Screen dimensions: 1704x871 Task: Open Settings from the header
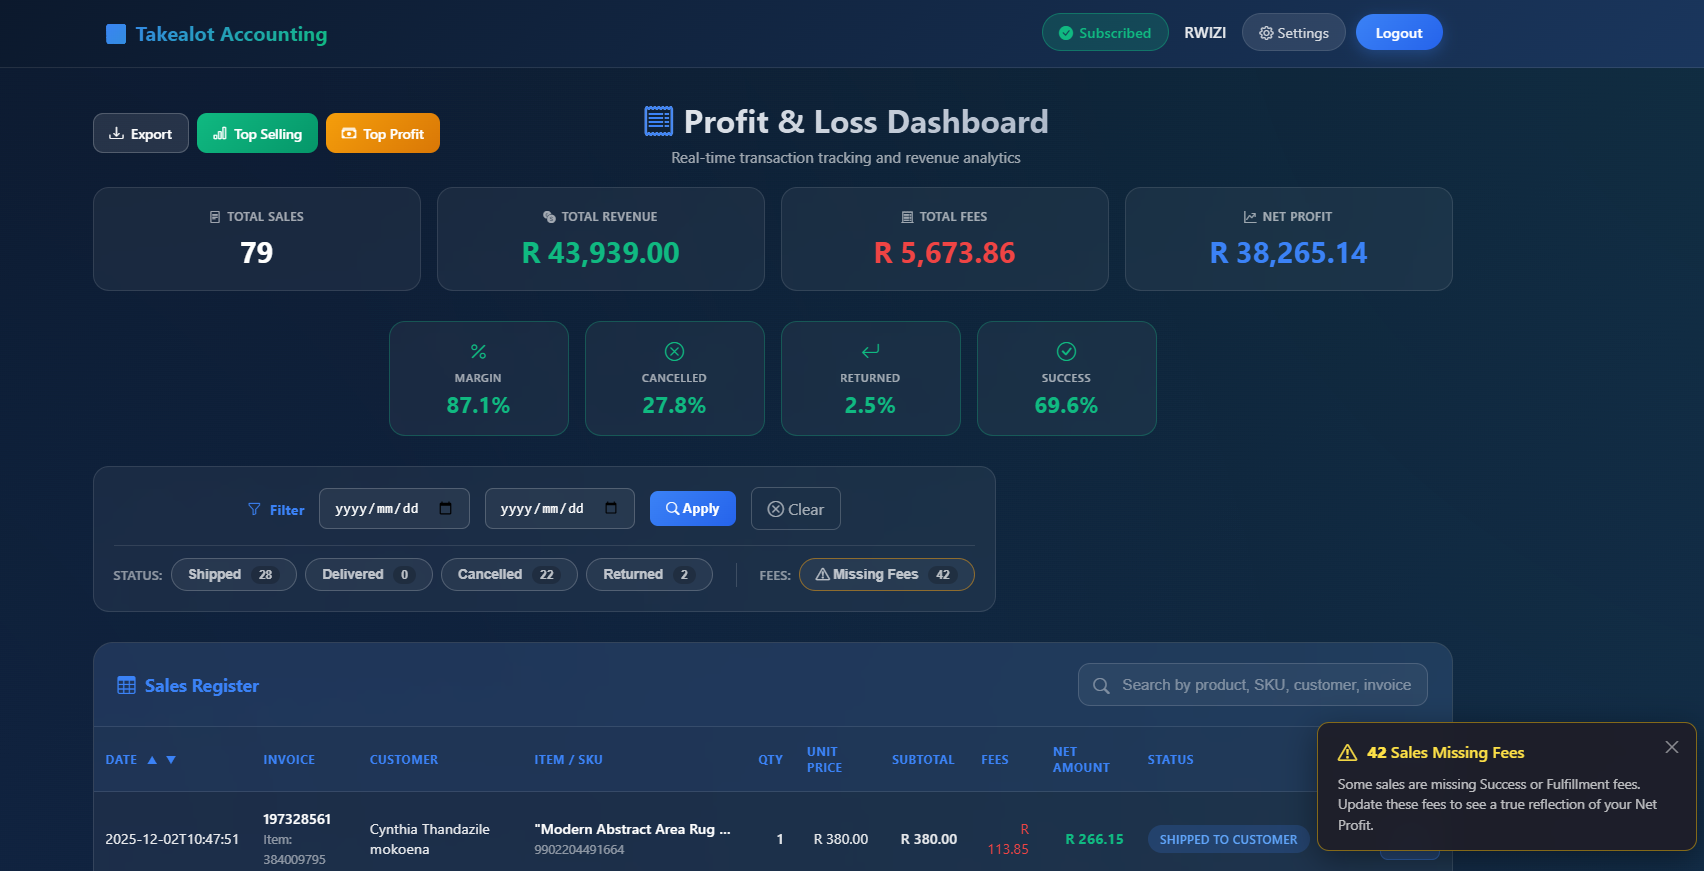coord(1293,33)
